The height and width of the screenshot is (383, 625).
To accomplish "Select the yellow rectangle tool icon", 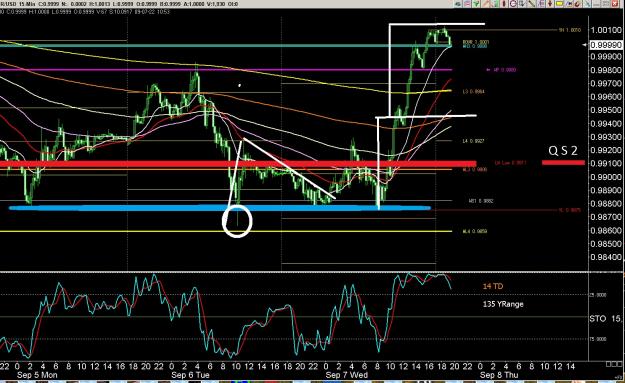I will click(559, 4).
